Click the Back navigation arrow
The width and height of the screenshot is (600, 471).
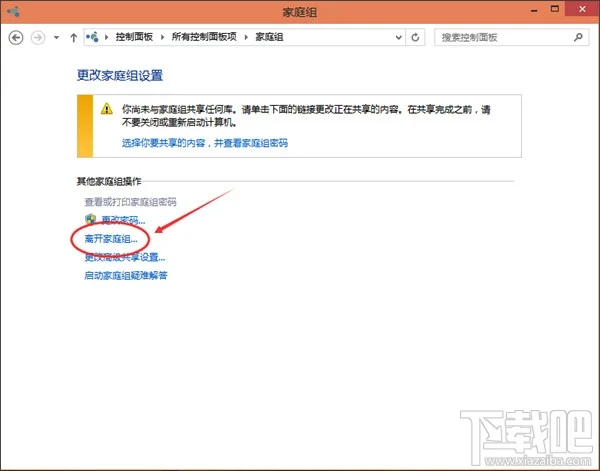tap(16, 37)
